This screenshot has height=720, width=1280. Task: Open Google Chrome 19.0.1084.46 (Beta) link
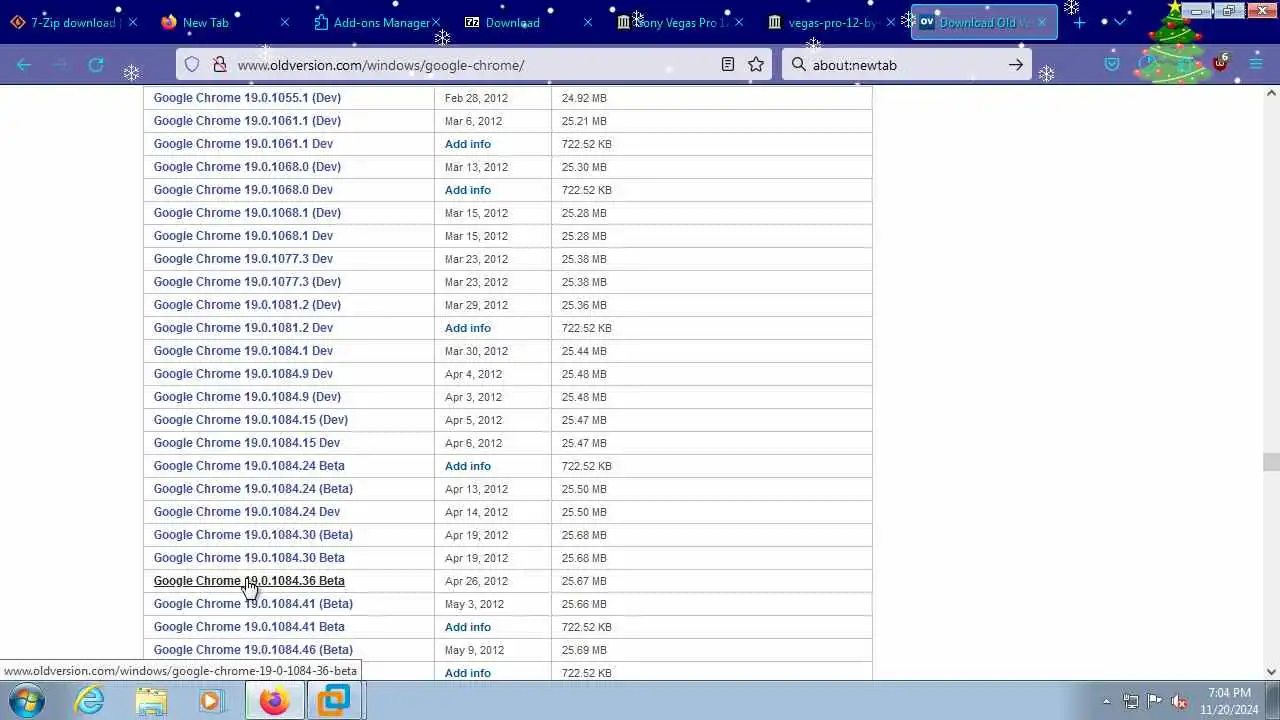(x=253, y=650)
